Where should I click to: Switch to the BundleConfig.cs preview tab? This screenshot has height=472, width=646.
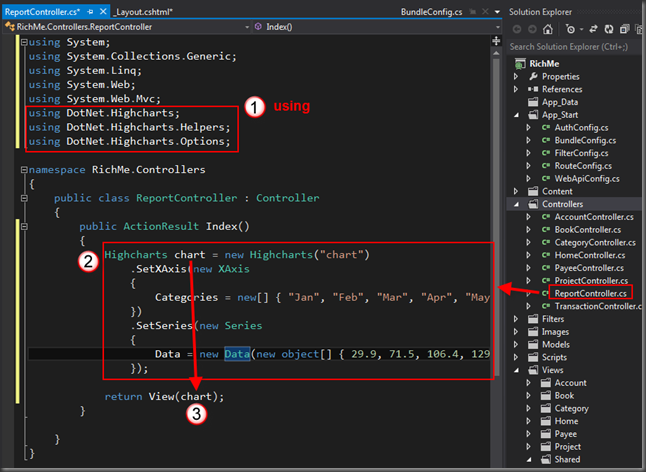pos(431,12)
